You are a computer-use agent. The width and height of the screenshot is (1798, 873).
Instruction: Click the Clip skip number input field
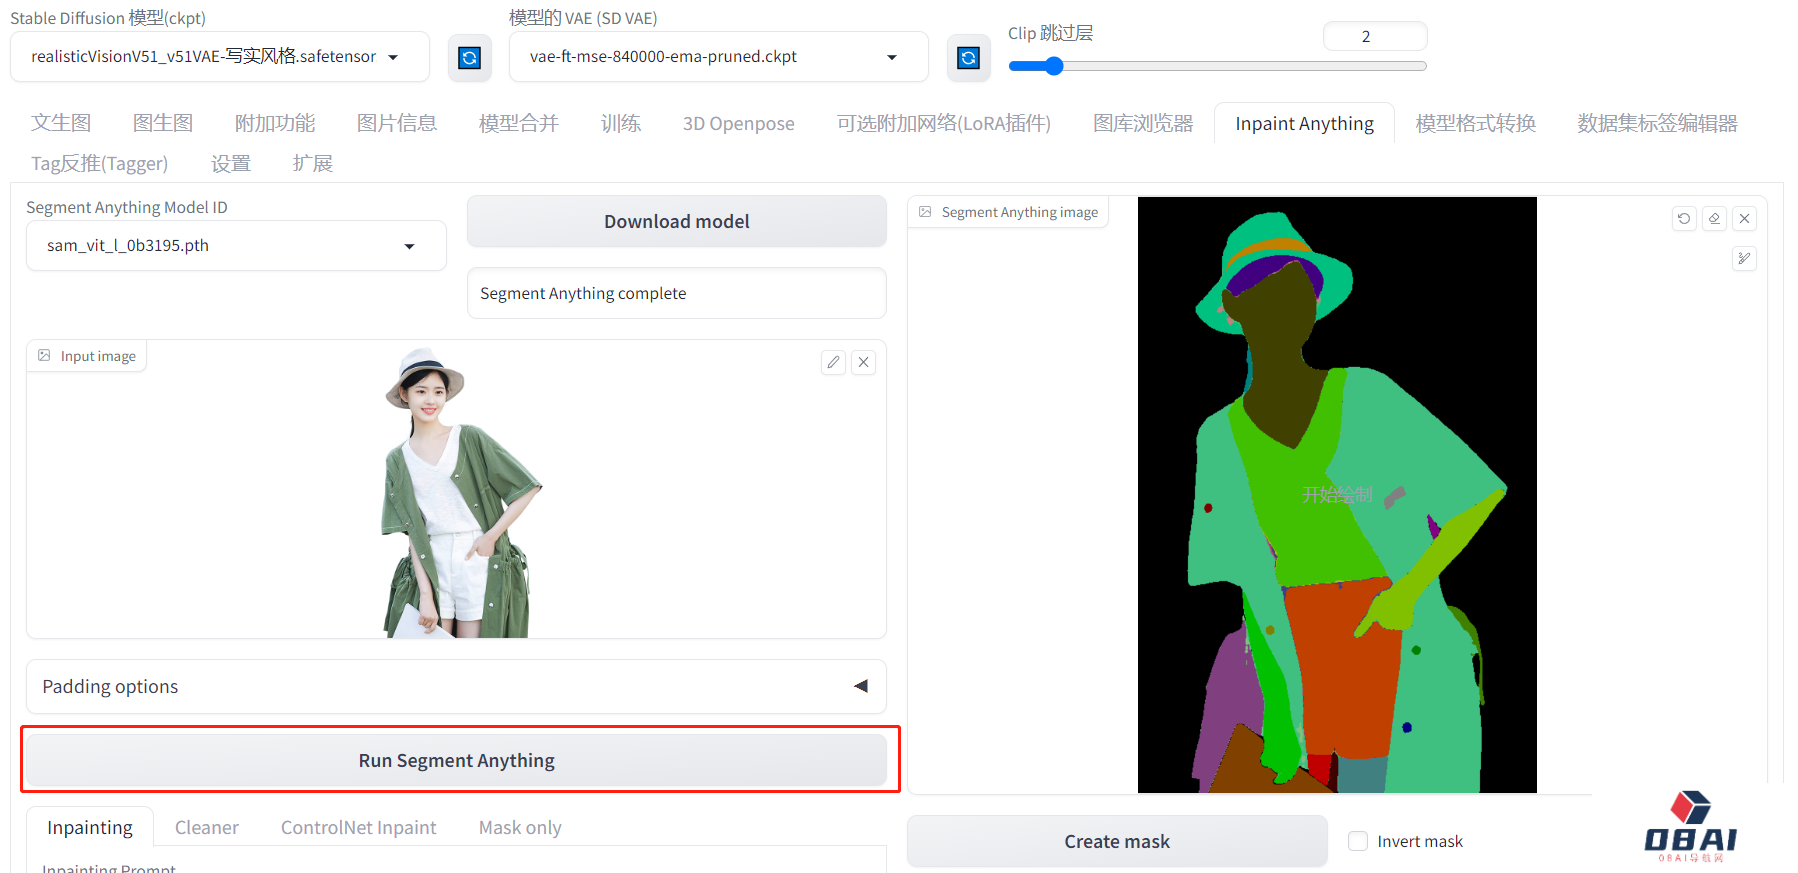pos(1374,37)
